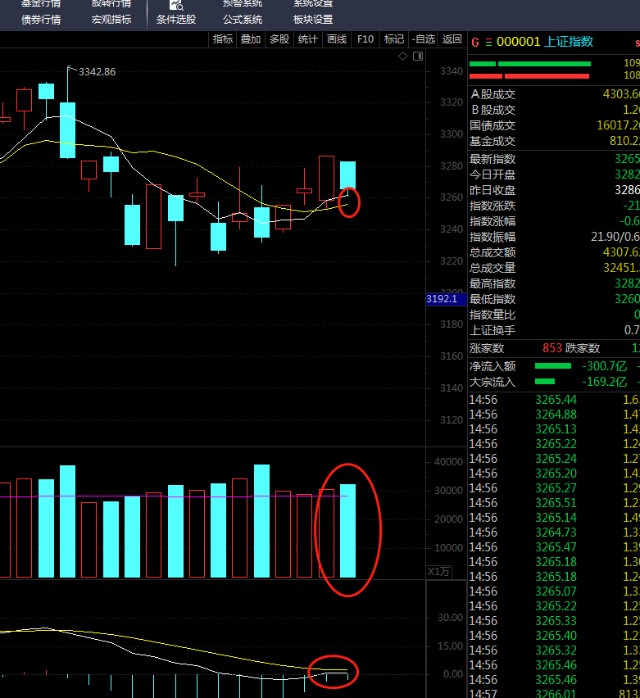The height and width of the screenshot is (698, 640).
Task: Click 统计 statistics toolbar button
Action: click(308, 39)
